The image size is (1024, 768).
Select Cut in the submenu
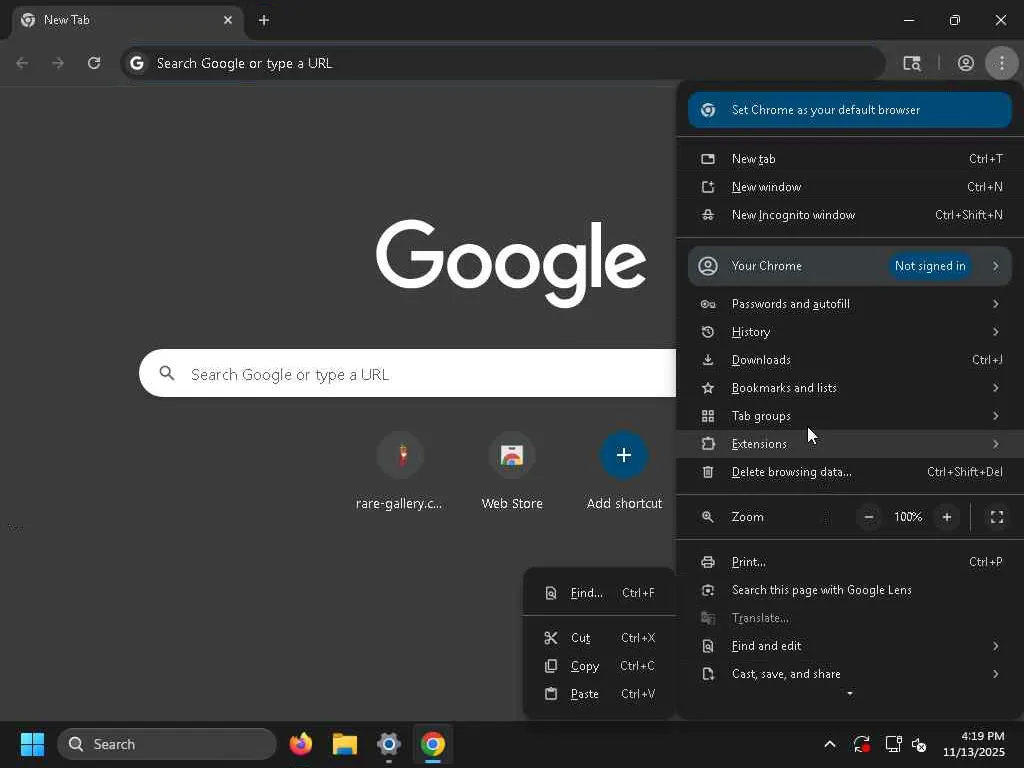[599, 638]
